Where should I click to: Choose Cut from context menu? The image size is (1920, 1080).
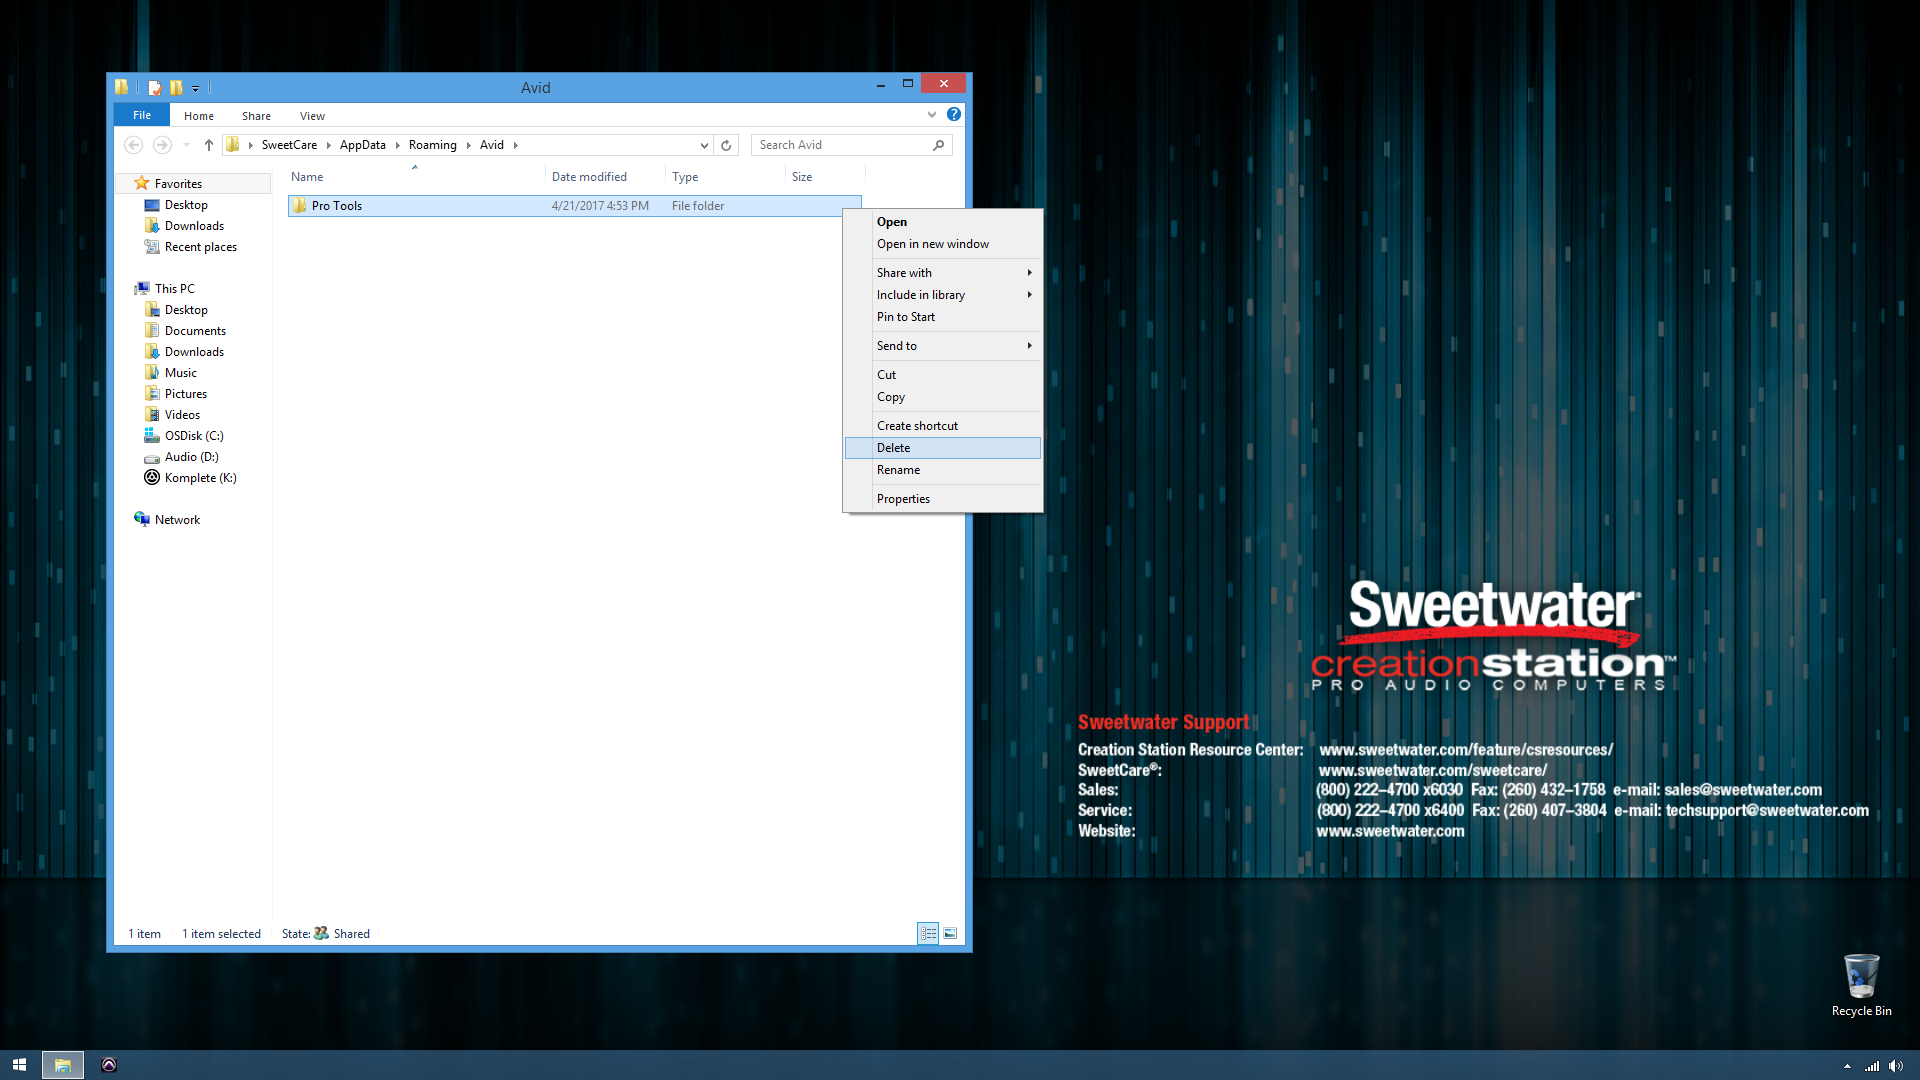pos(943,375)
